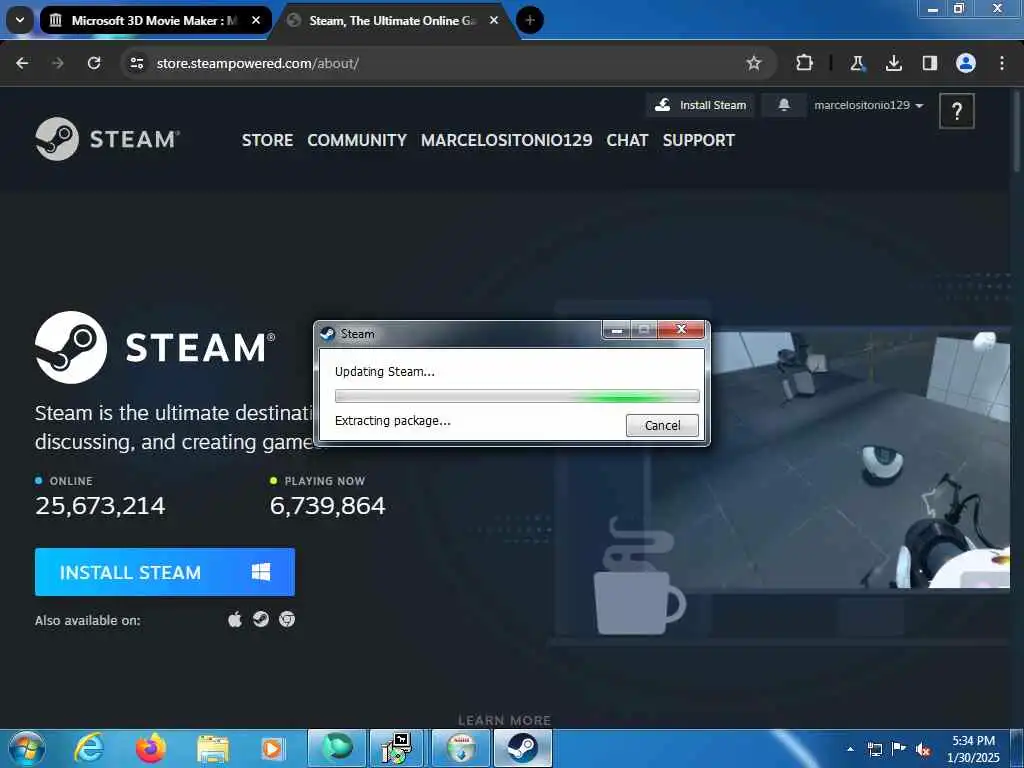Expand the tab search dropdown arrow

pos(20,20)
